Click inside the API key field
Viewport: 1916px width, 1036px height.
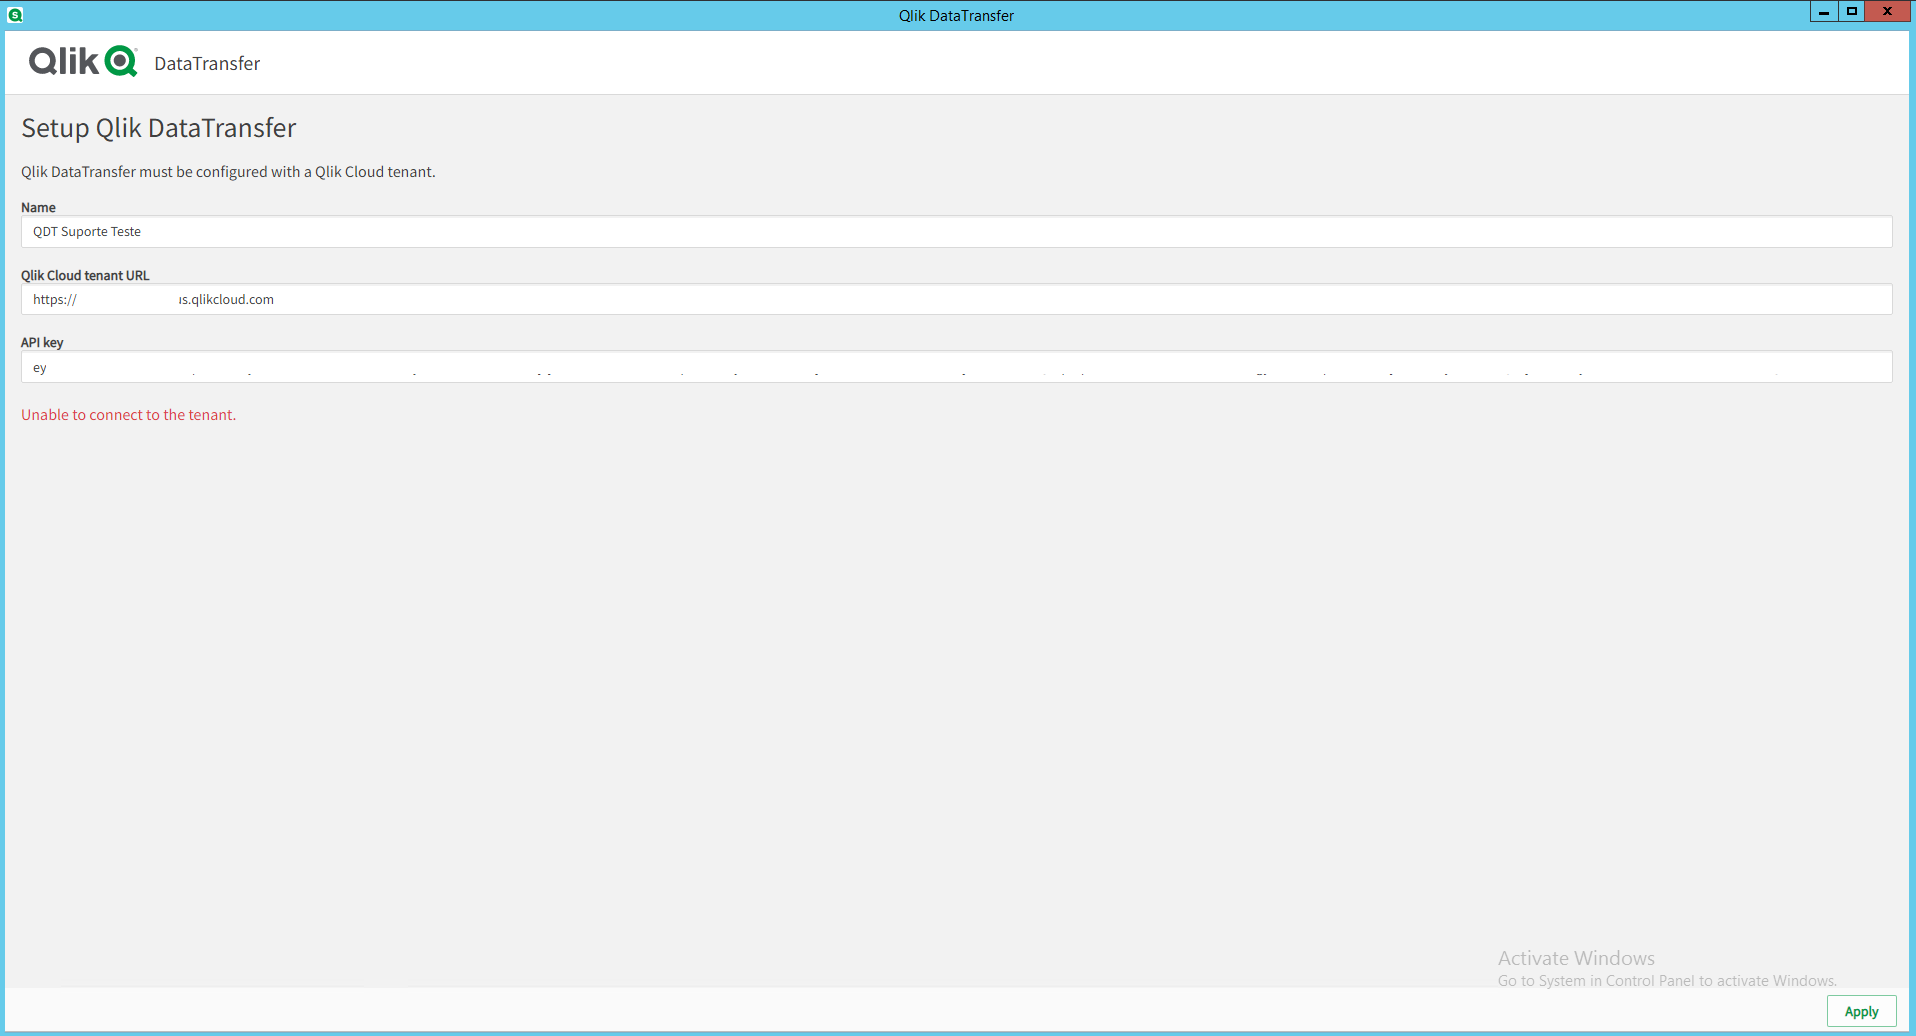click(956, 367)
